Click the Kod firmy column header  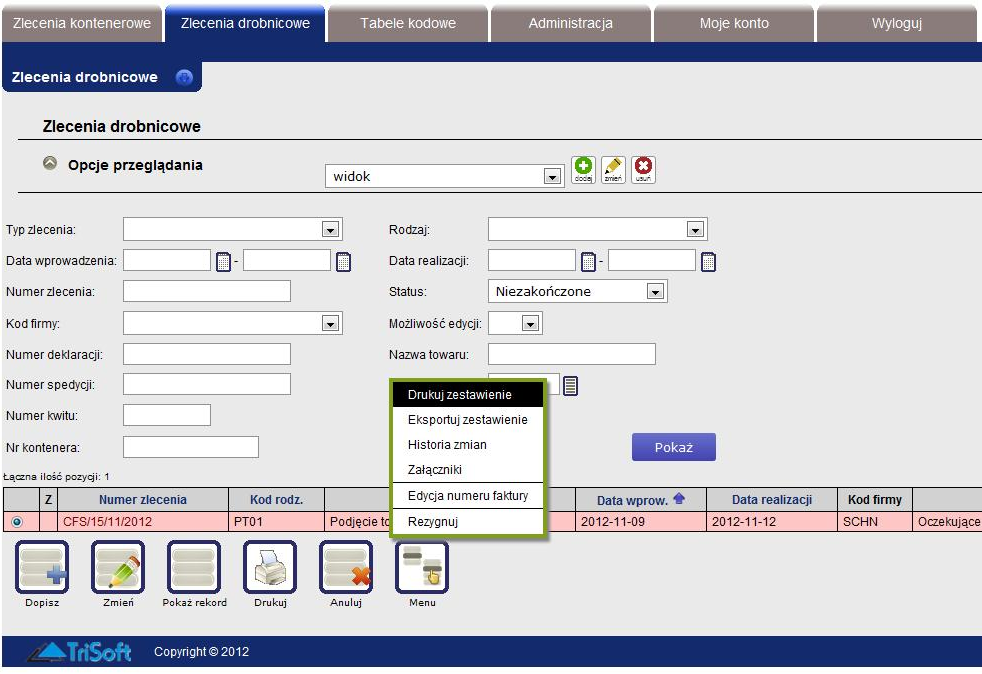875,500
